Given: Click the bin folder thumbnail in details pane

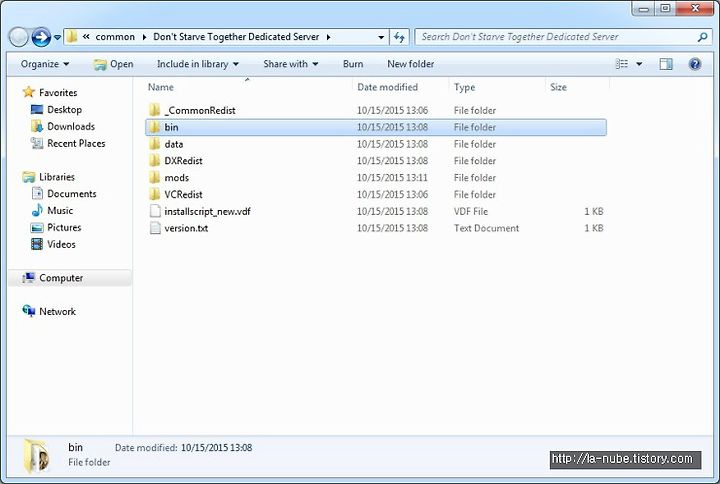Looking at the screenshot, I should pyautogui.click(x=36, y=456).
